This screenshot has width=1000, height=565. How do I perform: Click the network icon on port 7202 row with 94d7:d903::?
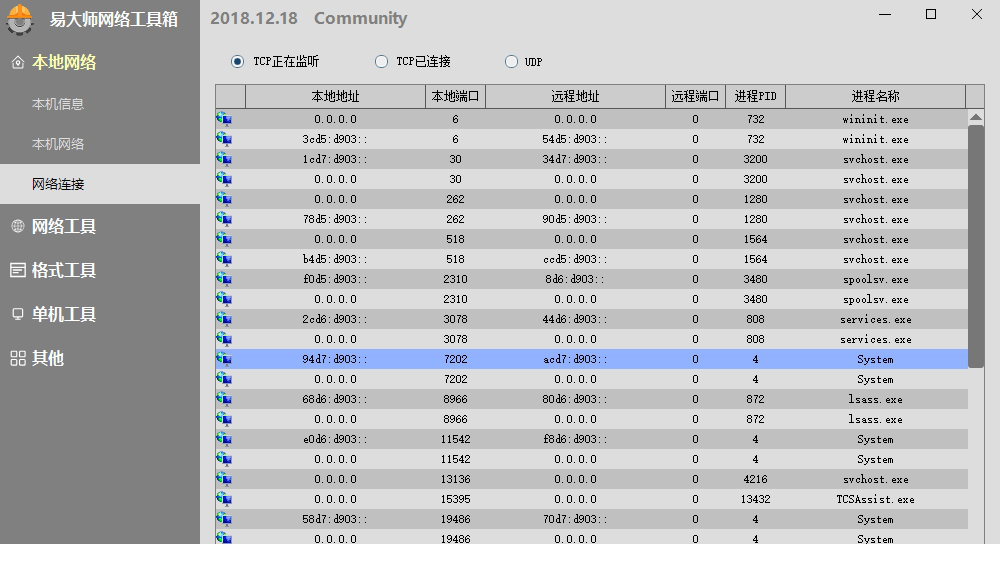click(224, 359)
